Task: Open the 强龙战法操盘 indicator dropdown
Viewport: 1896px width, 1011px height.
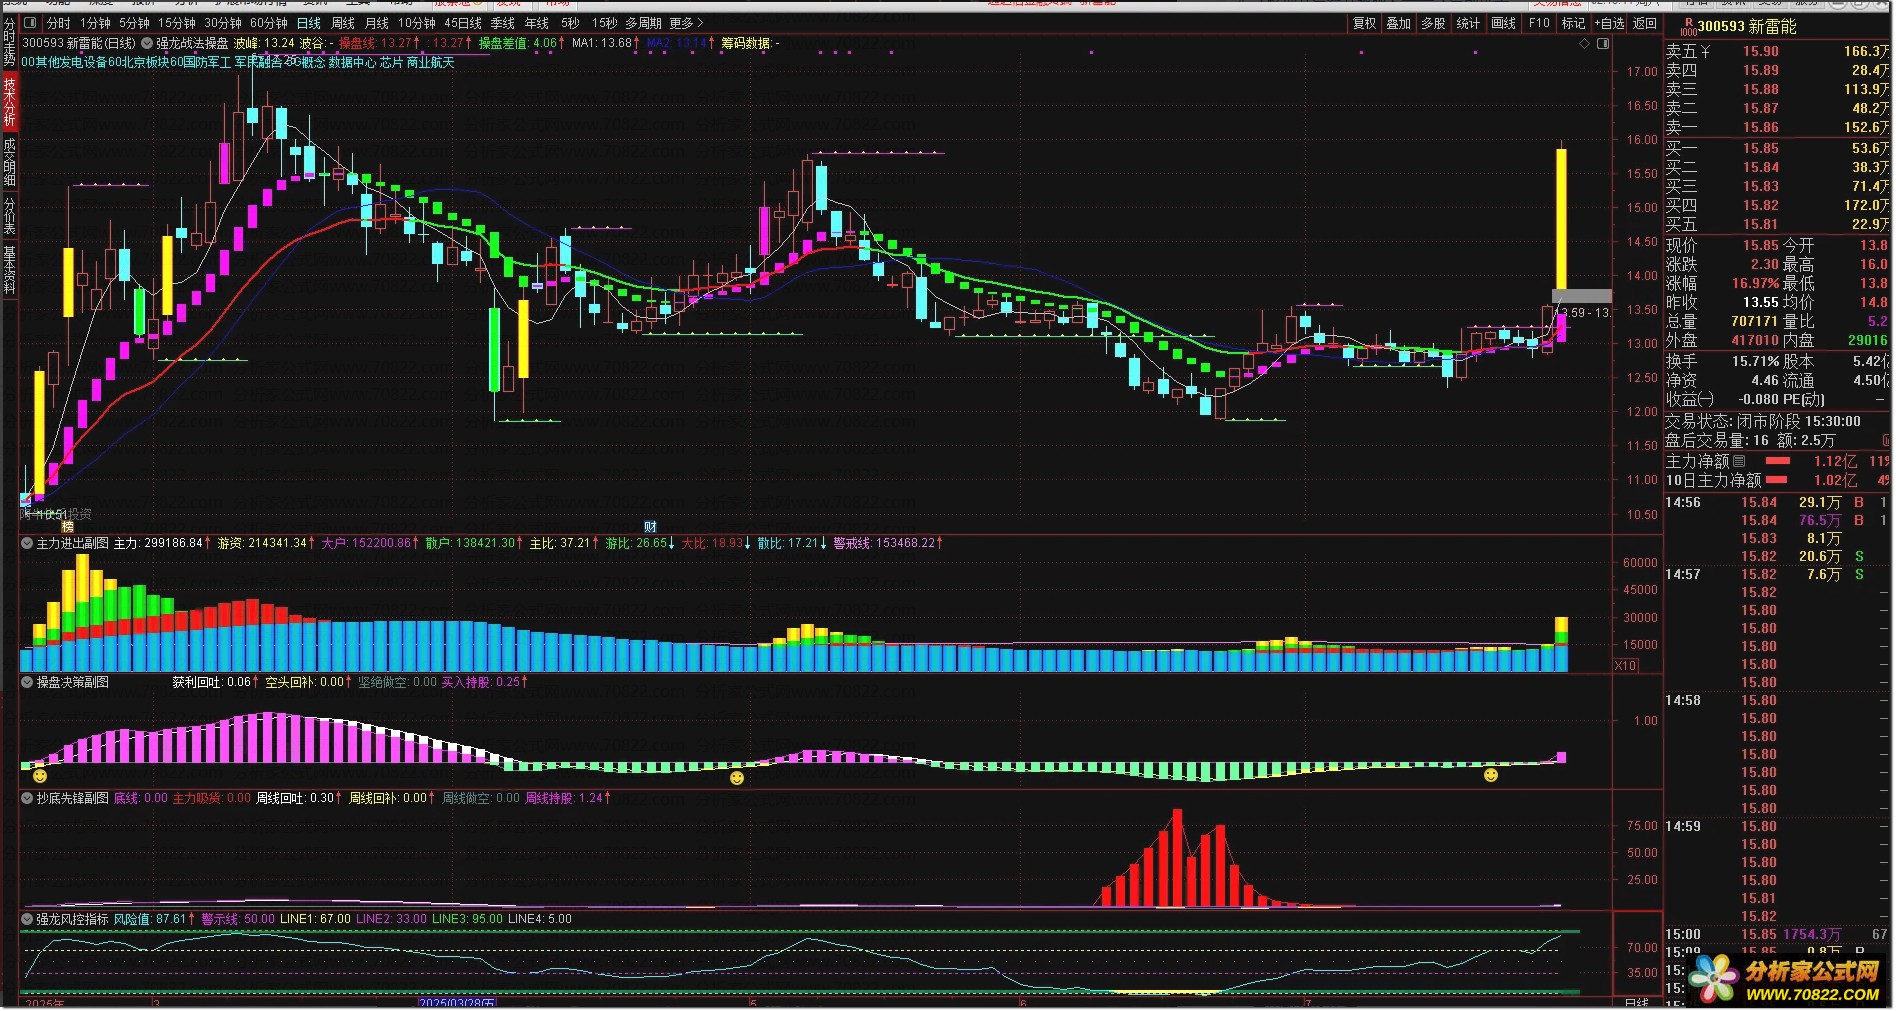Action: click(x=147, y=43)
